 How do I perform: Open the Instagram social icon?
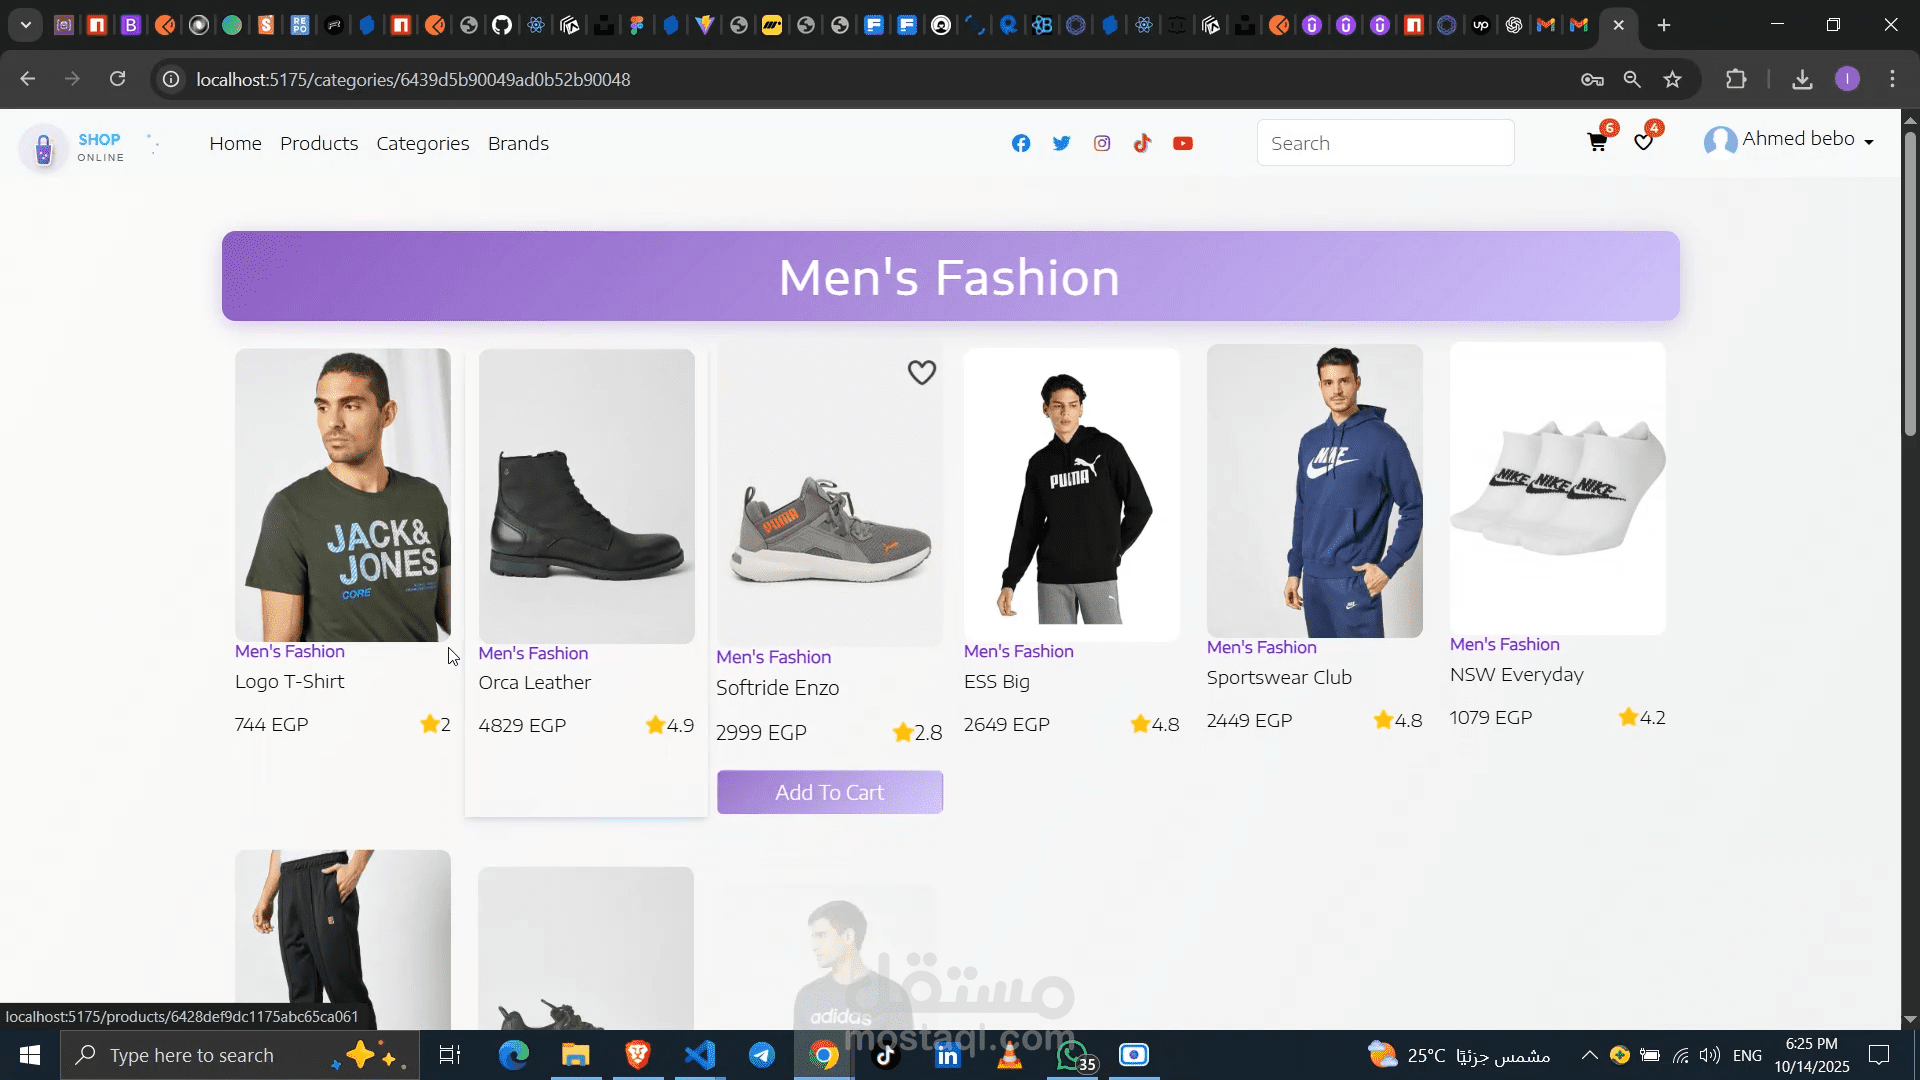pyautogui.click(x=1102, y=143)
